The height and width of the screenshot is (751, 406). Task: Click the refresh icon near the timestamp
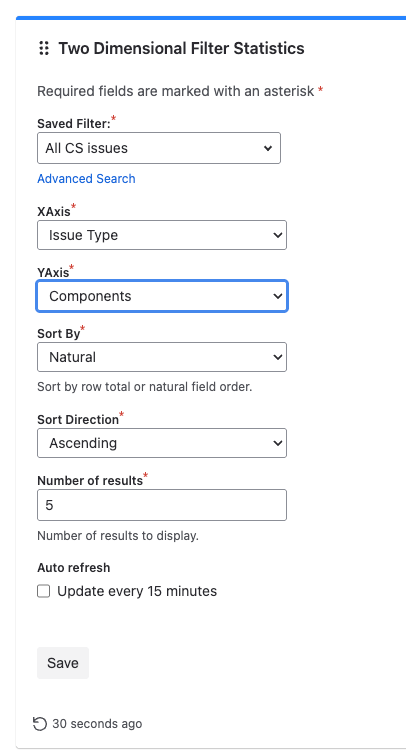pyautogui.click(x=40, y=724)
